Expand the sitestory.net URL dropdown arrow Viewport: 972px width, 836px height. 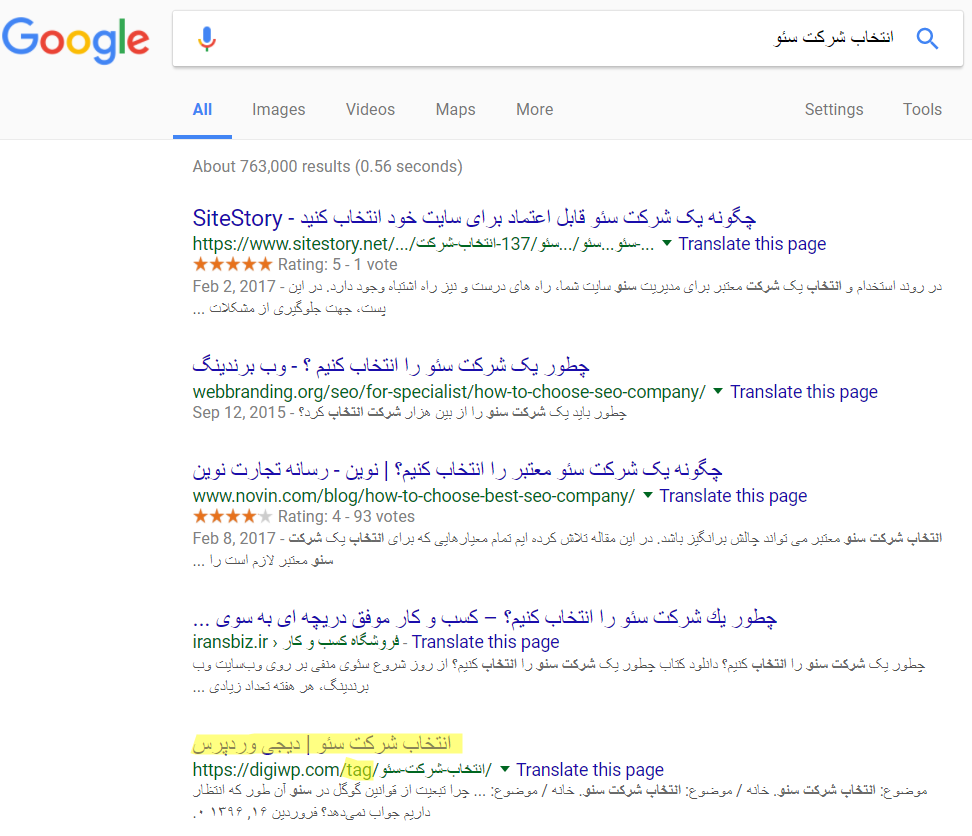667,244
